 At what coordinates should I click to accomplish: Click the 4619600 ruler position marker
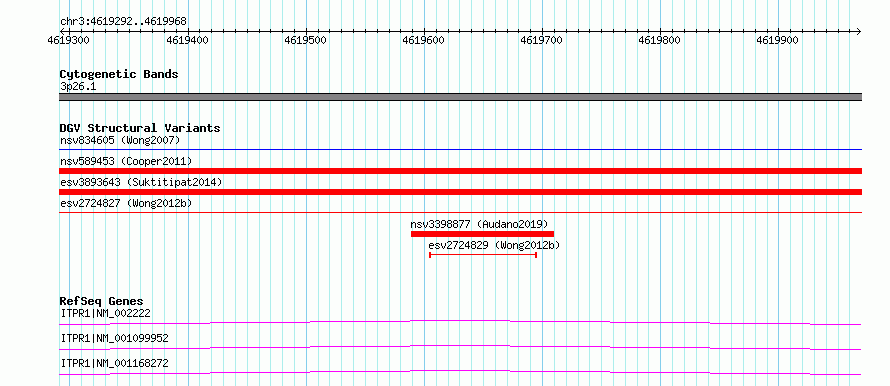point(424,40)
